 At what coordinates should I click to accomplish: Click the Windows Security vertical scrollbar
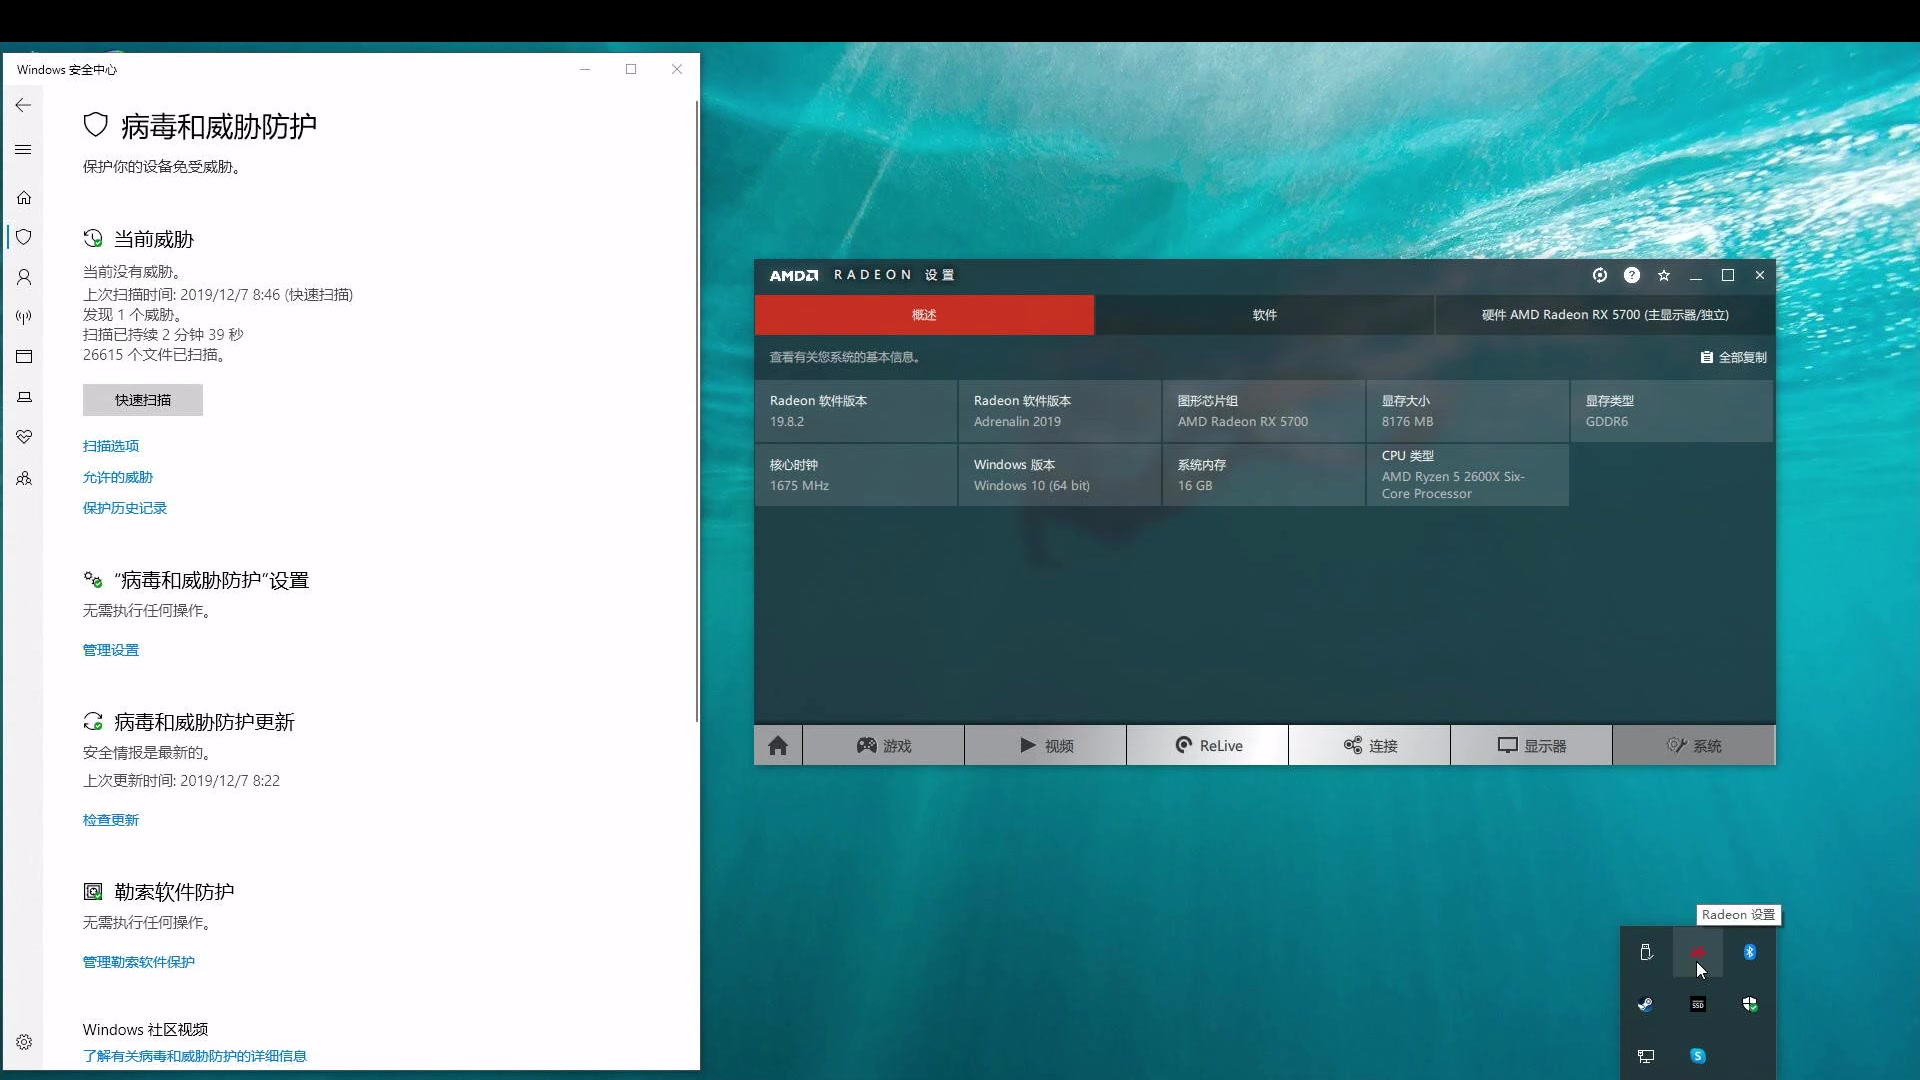[x=697, y=410]
